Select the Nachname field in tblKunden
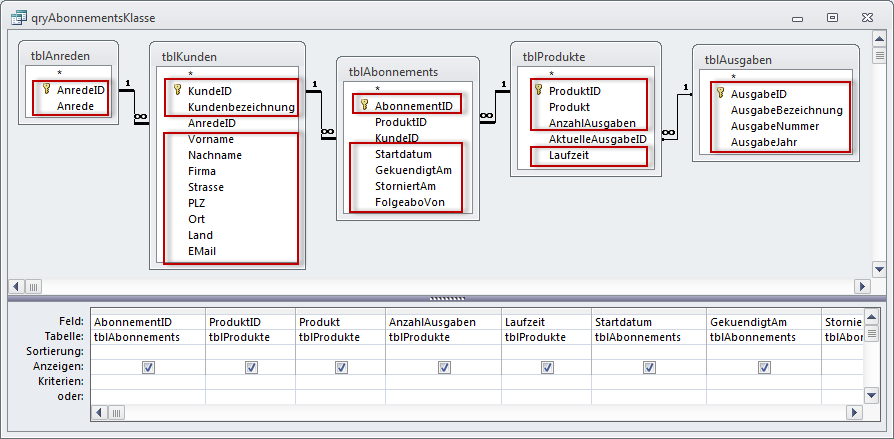The width and height of the screenshot is (894, 439). pyautogui.click(x=214, y=155)
